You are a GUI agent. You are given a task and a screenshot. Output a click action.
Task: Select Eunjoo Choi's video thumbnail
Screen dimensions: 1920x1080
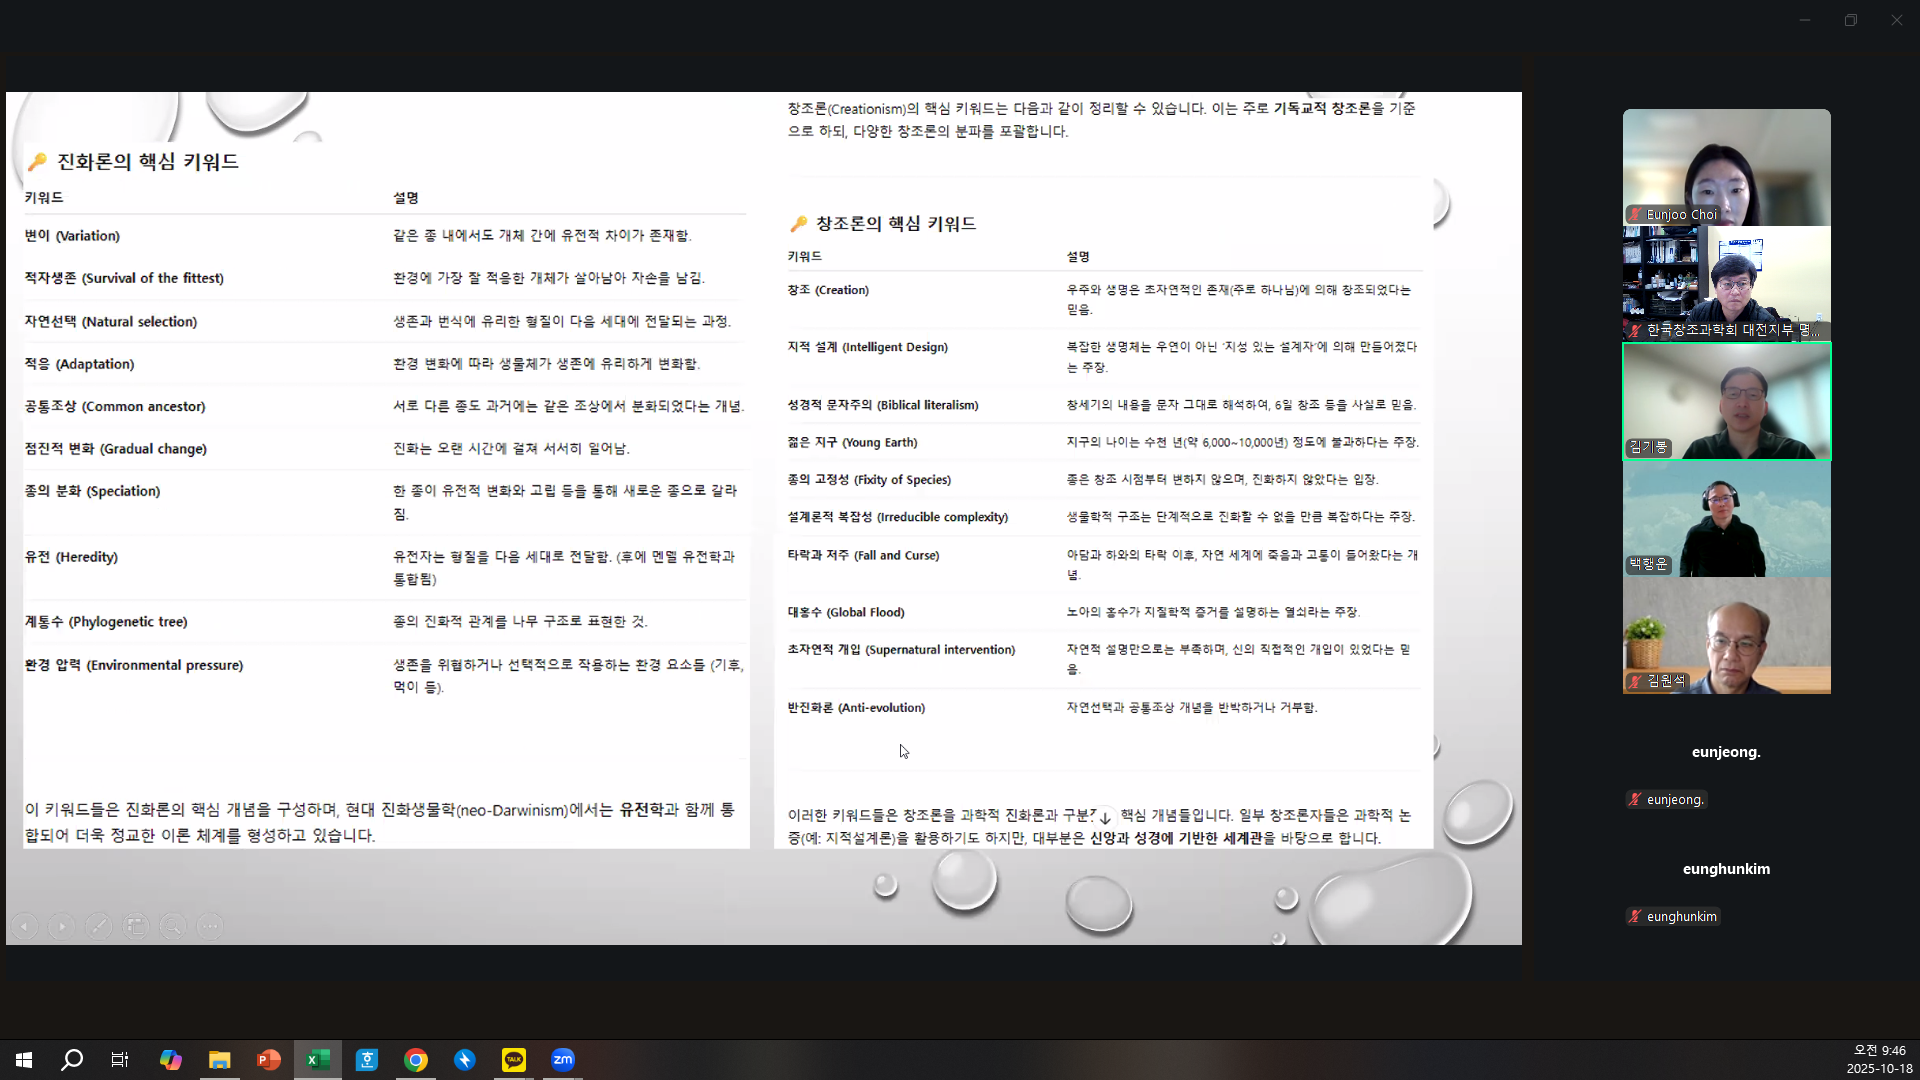tap(1726, 167)
